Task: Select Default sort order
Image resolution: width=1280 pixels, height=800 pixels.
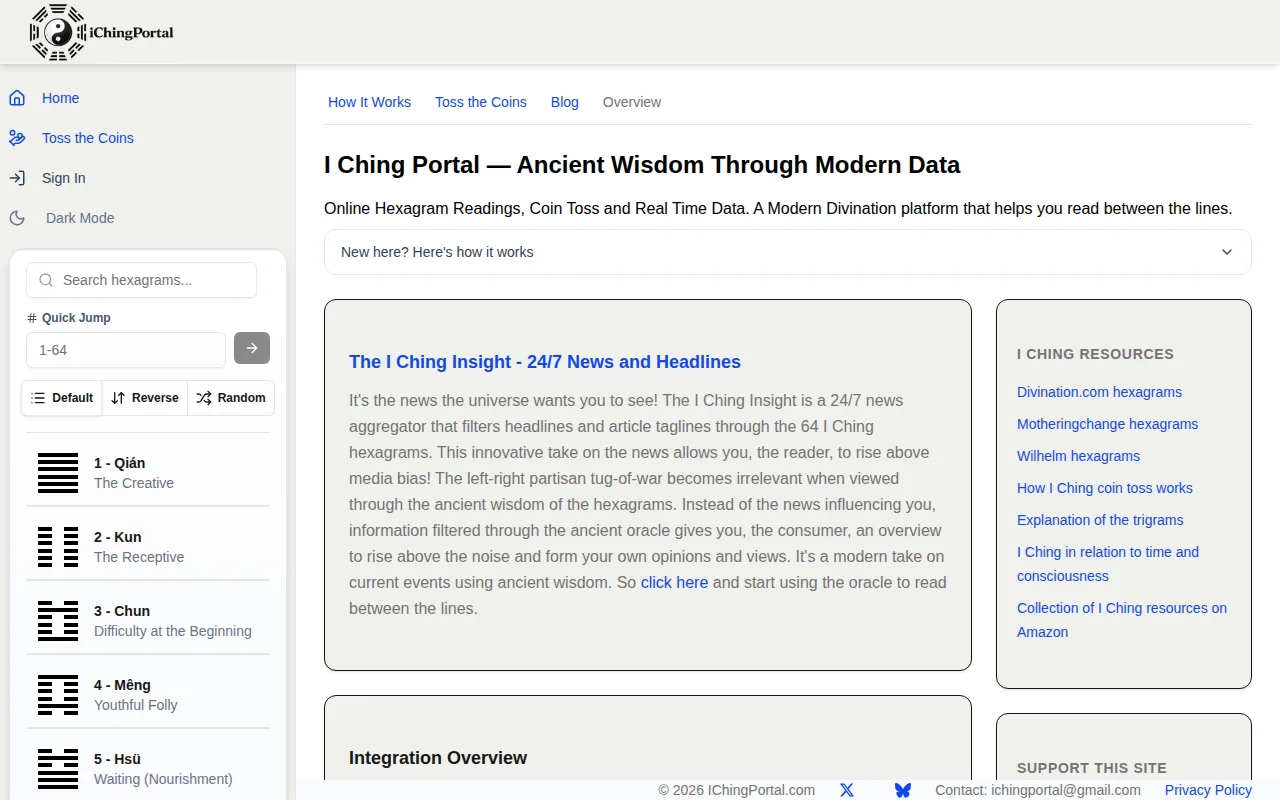Action: point(62,398)
